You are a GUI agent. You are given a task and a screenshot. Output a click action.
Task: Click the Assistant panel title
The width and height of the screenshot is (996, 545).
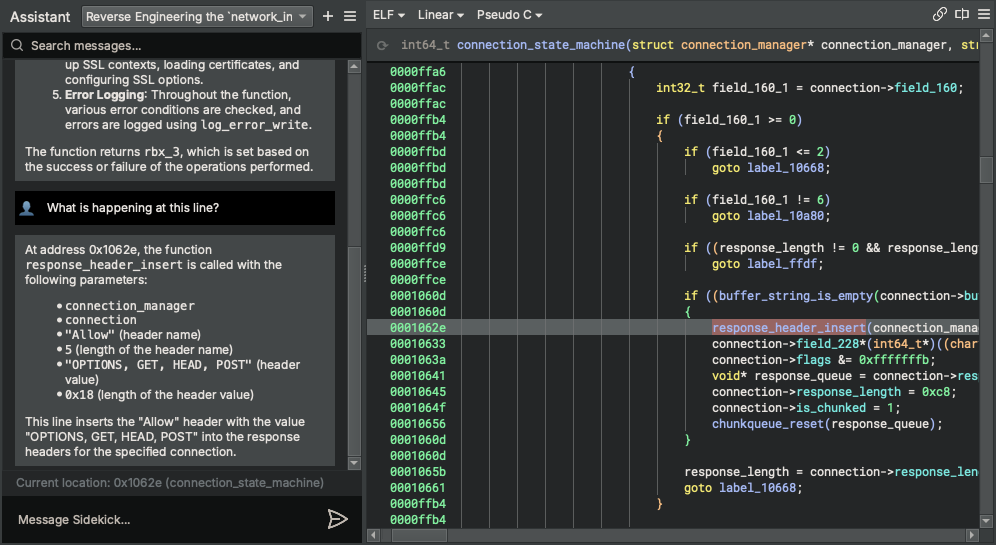click(40, 17)
